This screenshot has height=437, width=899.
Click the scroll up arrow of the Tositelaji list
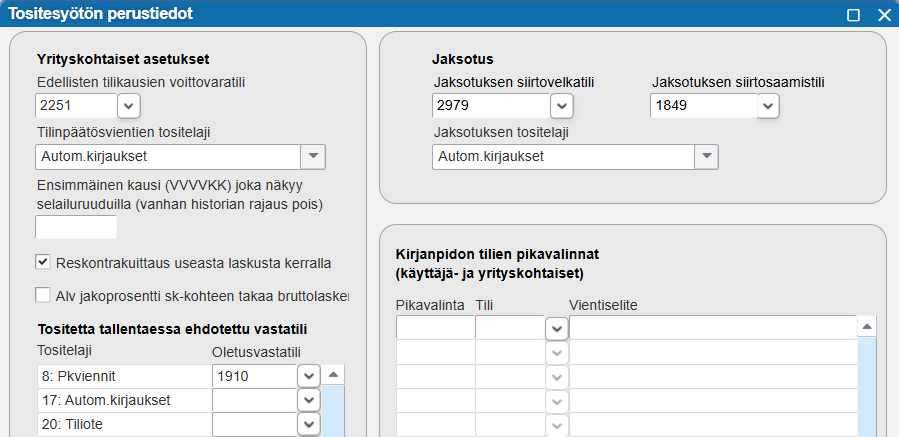tap(333, 375)
